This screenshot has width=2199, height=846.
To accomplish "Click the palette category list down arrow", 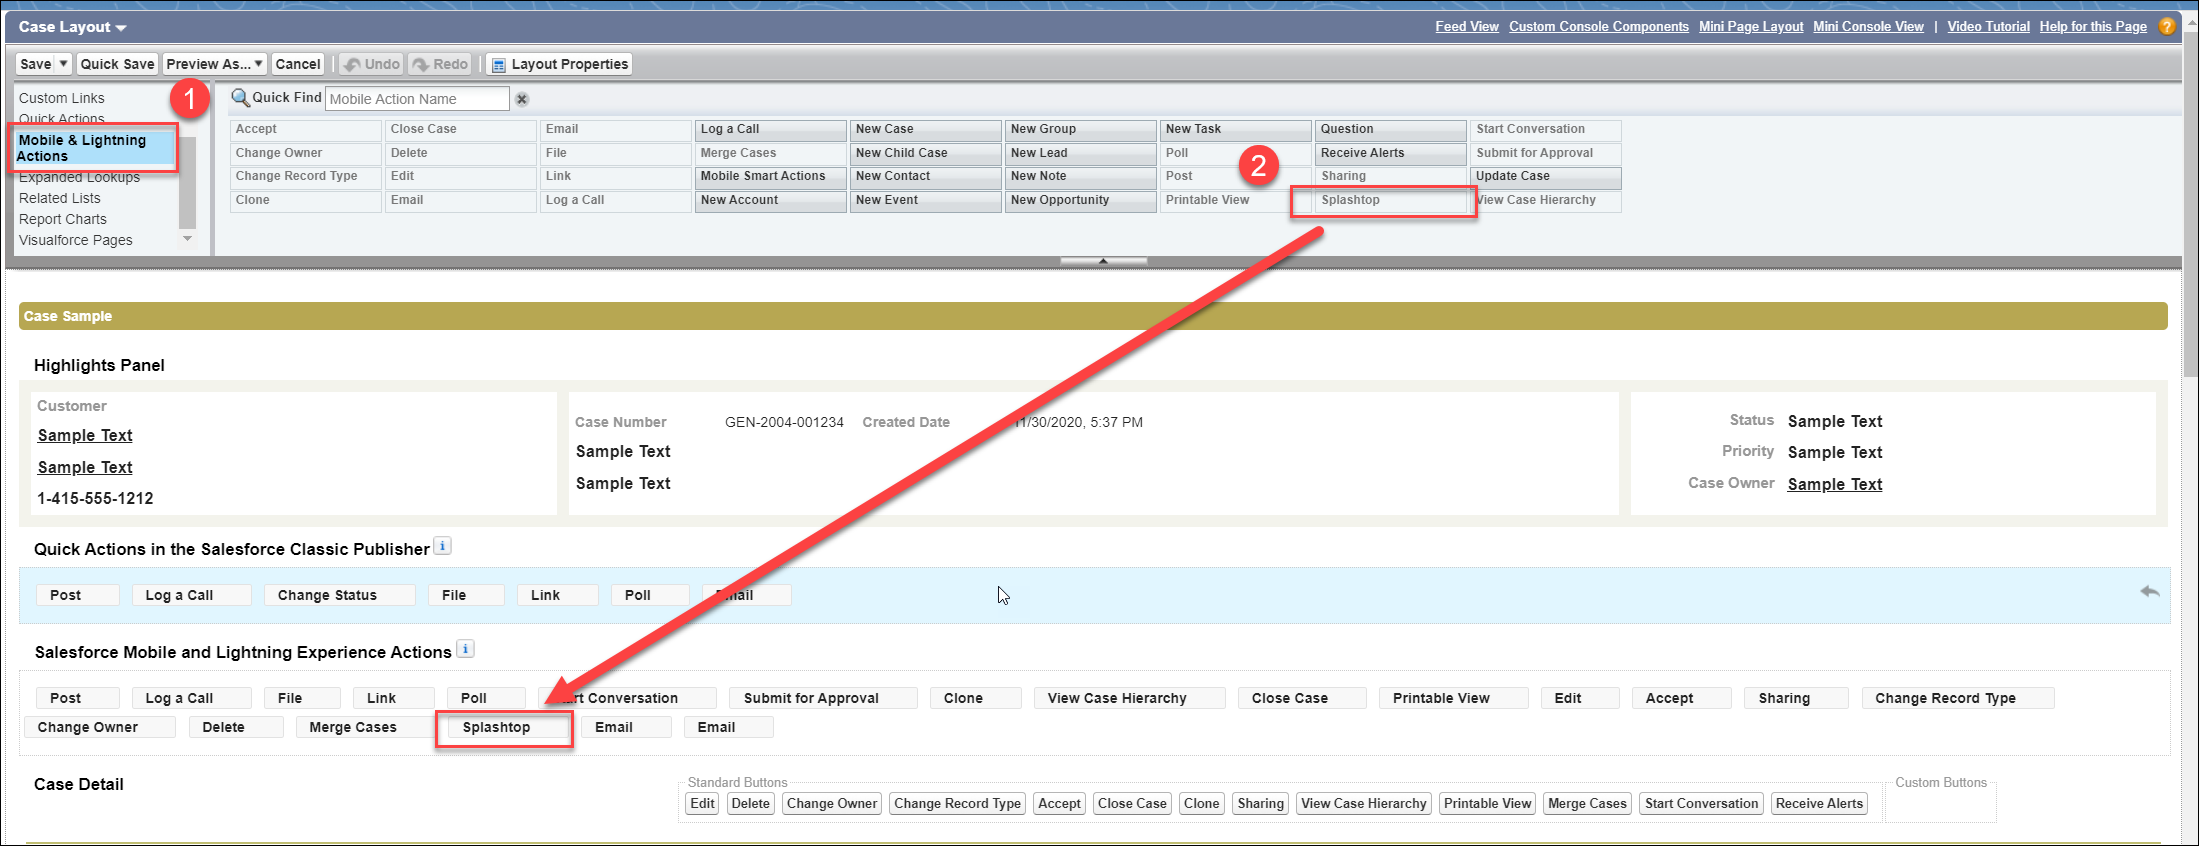I will pos(187,239).
